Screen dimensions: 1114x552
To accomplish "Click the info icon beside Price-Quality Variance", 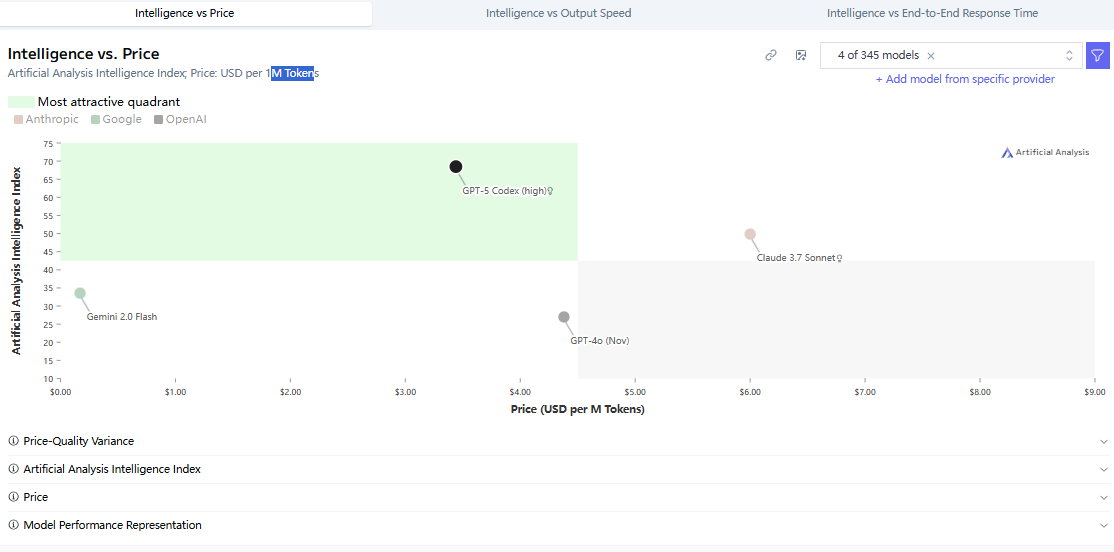I will 13,441.
